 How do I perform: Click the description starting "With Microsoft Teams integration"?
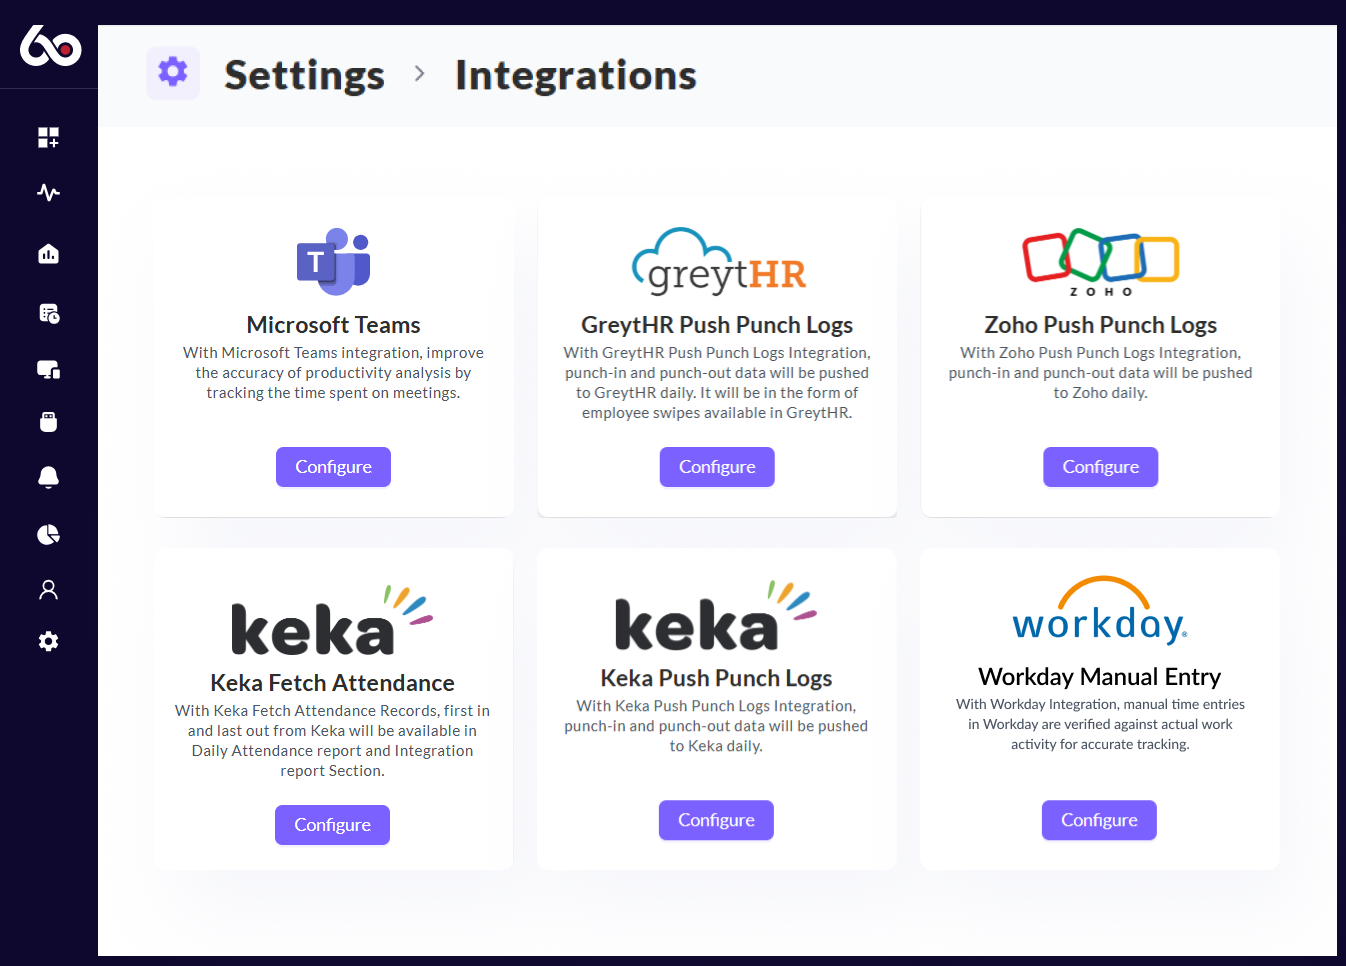point(333,373)
